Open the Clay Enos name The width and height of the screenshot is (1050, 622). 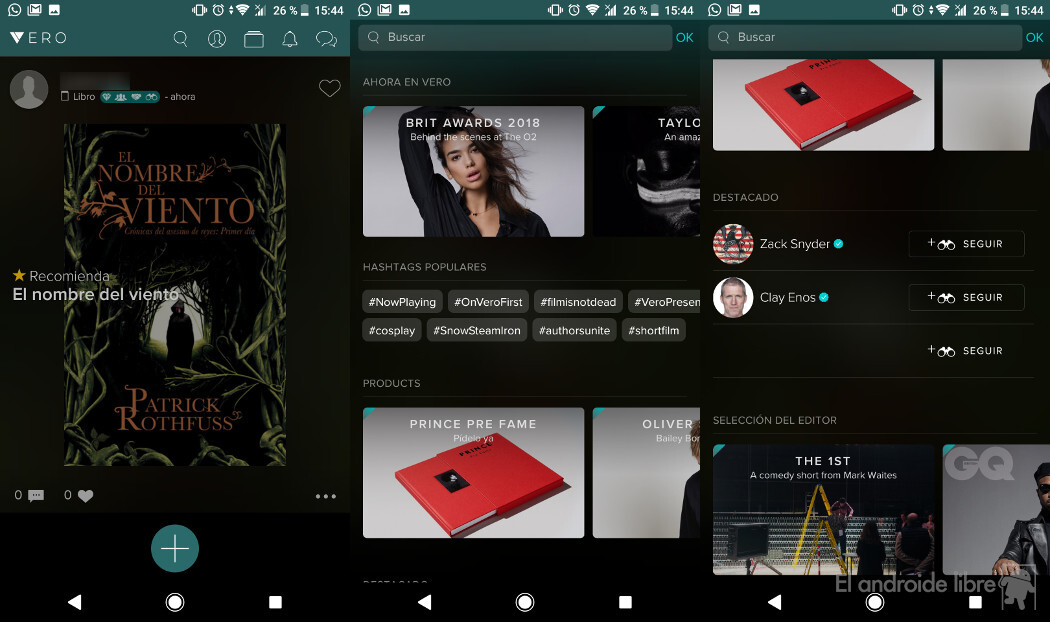click(x=788, y=297)
